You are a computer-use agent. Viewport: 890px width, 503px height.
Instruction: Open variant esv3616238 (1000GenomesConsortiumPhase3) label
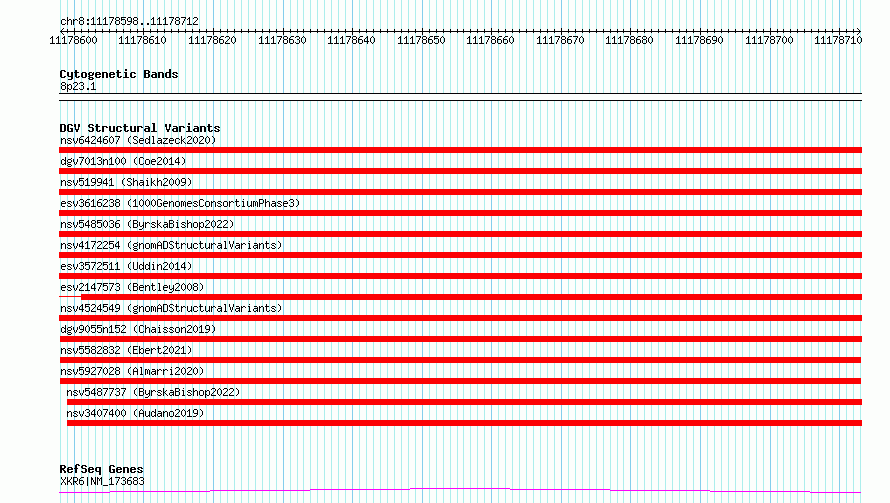(180, 203)
